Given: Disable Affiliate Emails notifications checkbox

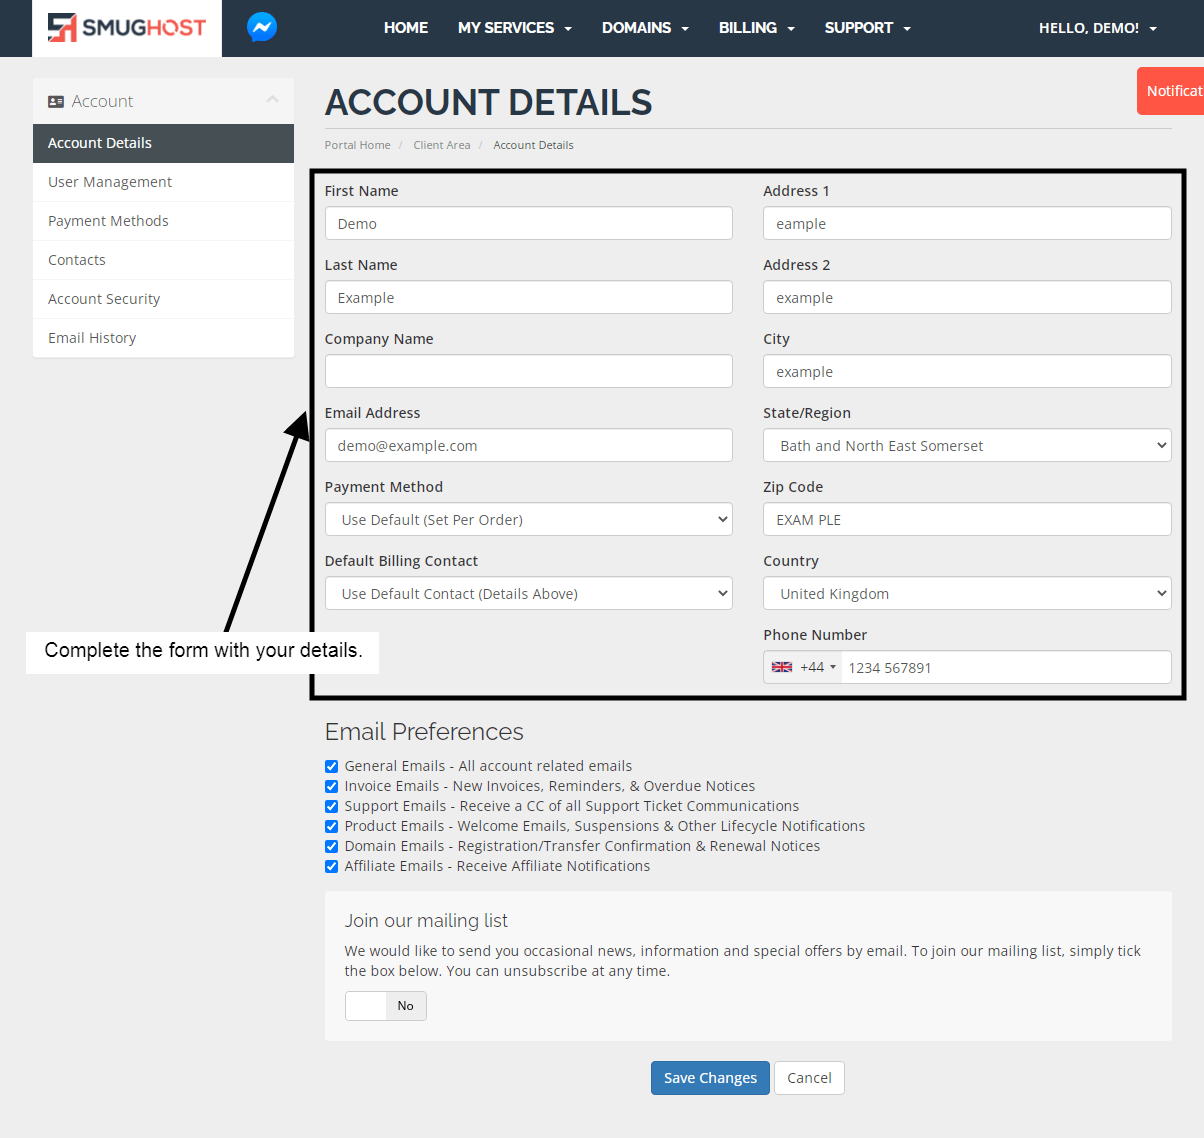Looking at the screenshot, I should click(x=331, y=866).
